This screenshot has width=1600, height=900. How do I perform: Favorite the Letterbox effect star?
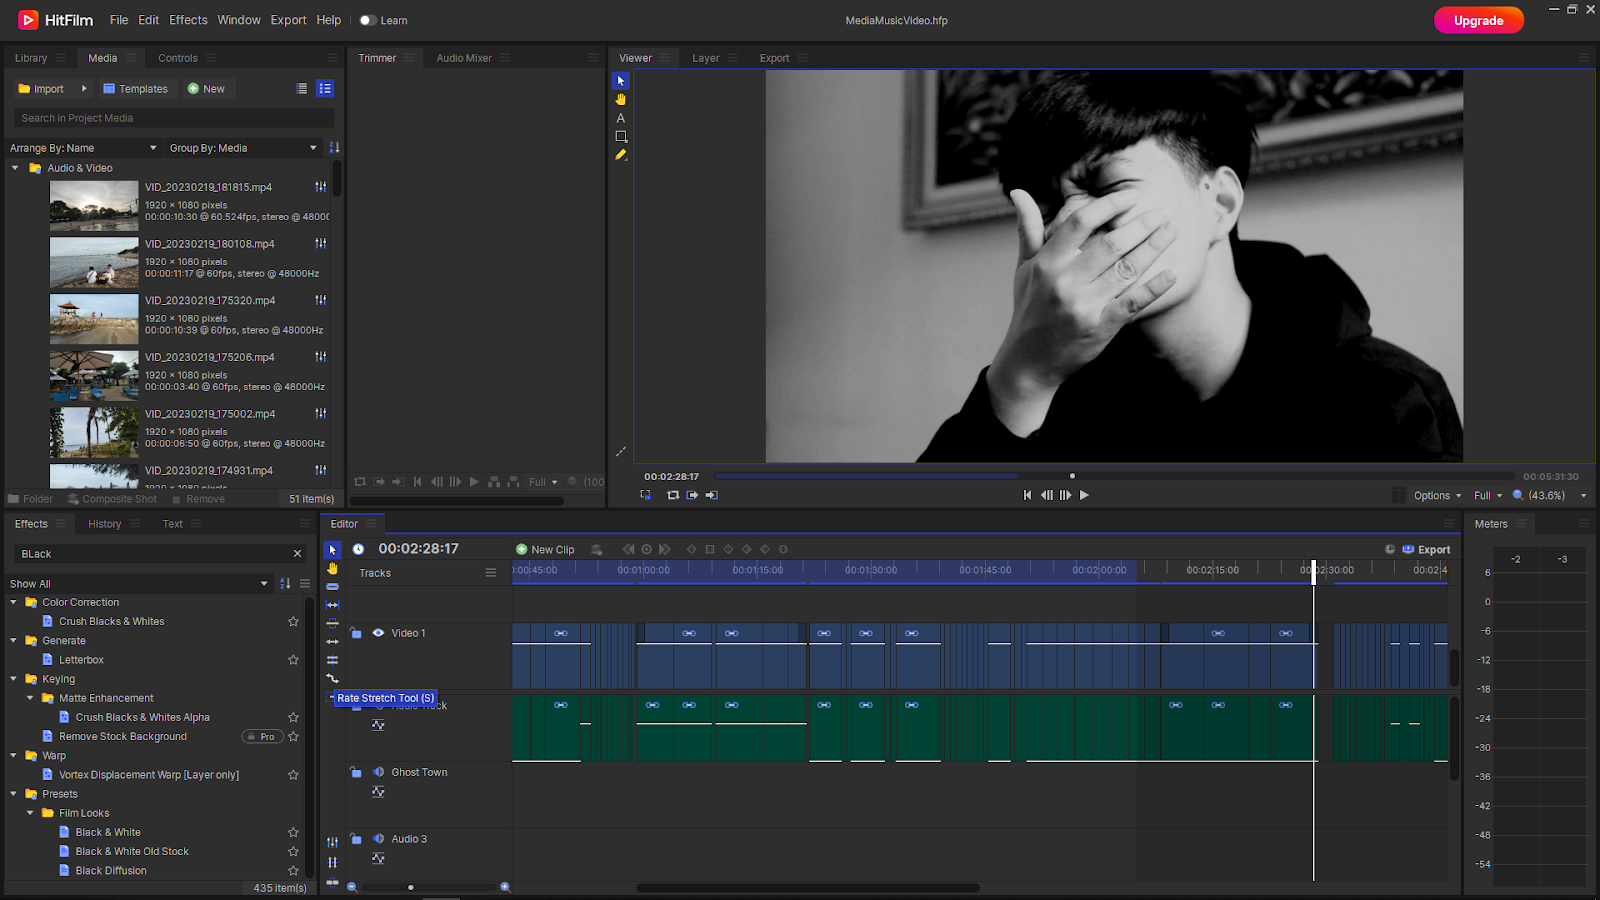tap(293, 660)
